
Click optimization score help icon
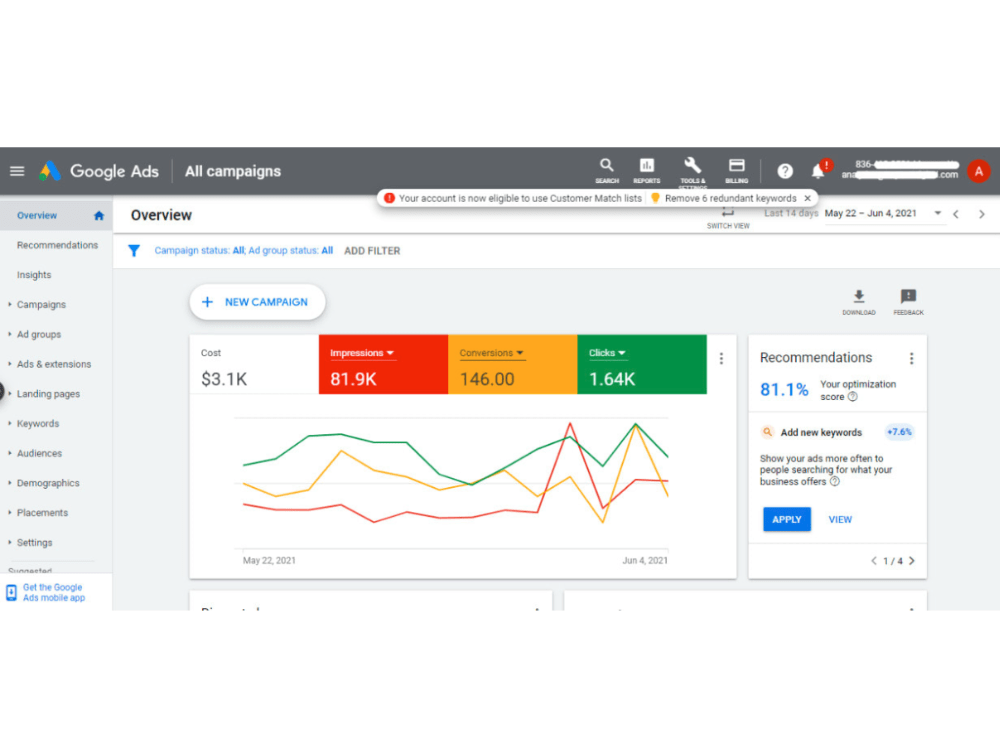(x=853, y=397)
